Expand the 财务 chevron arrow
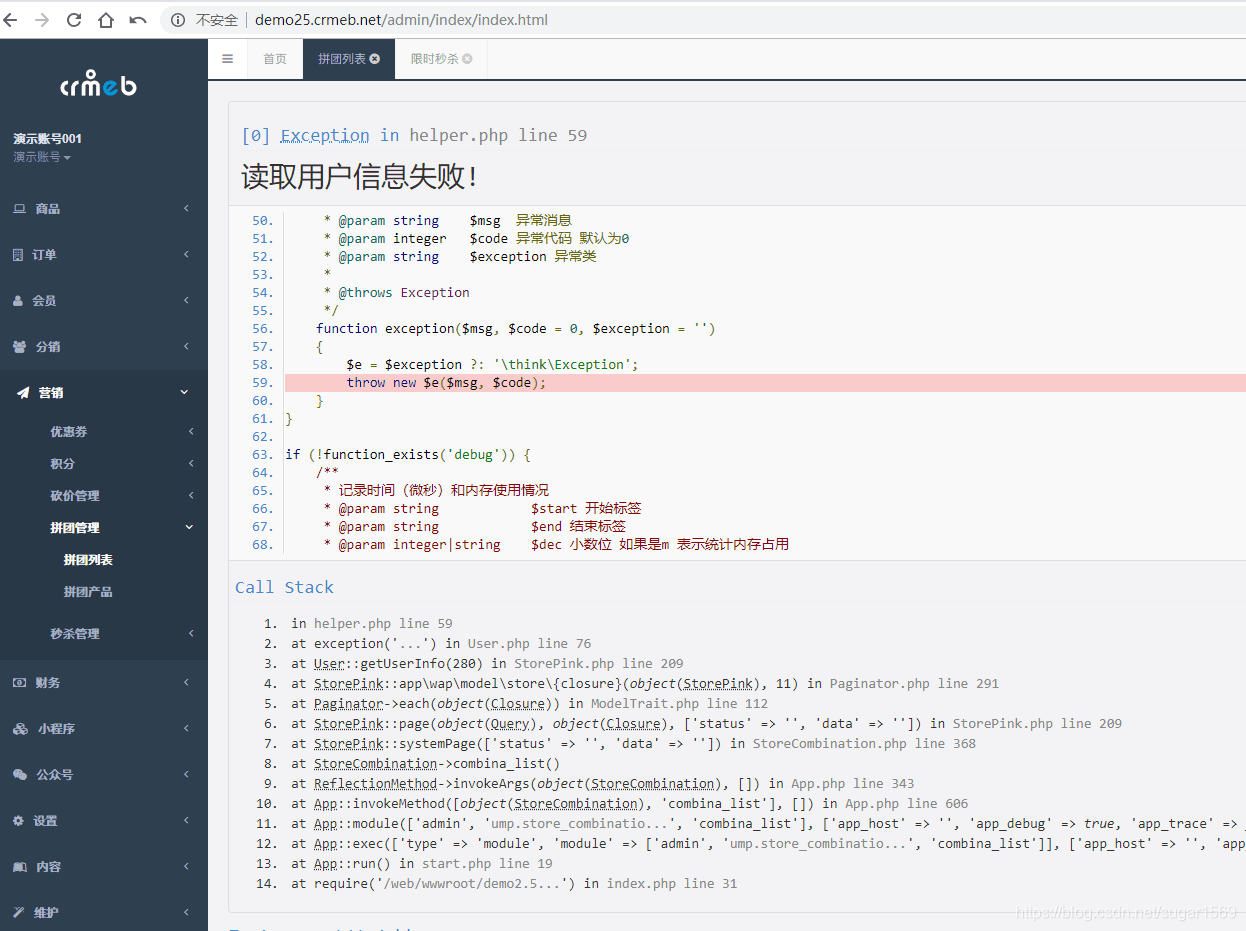Viewport: 1246px width, 931px height. coord(187,682)
